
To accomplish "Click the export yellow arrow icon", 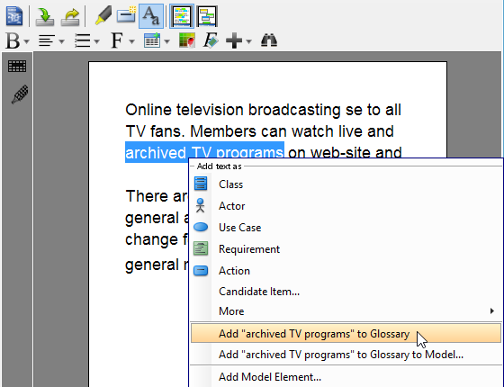I will [x=70, y=17].
